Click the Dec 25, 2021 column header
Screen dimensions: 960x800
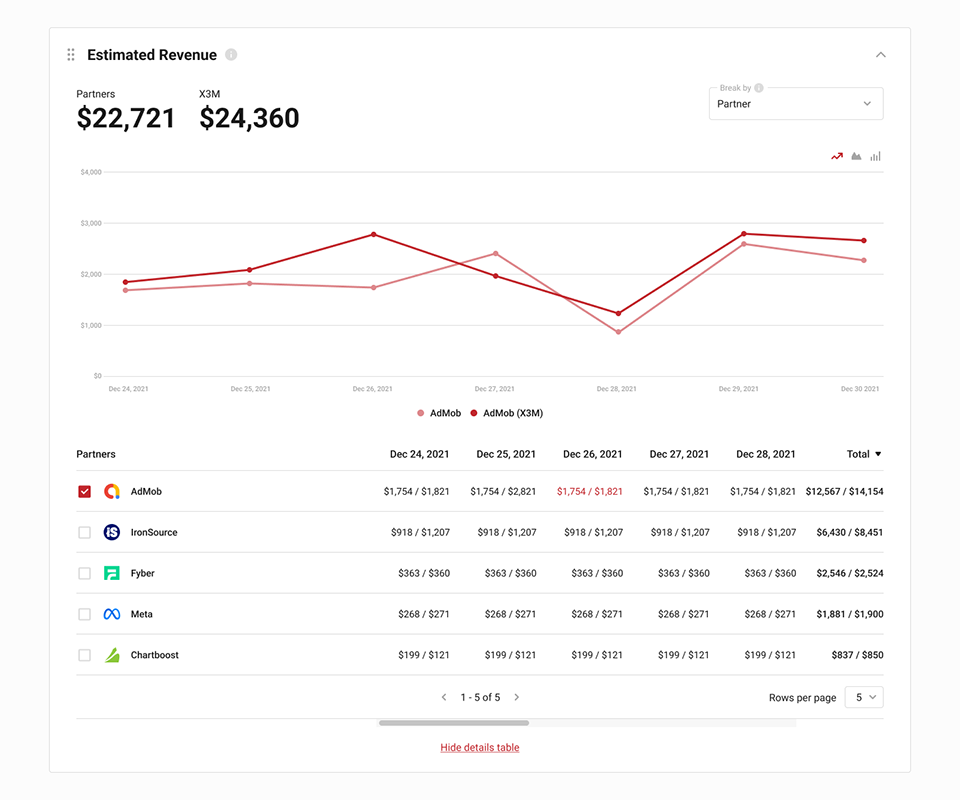pos(506,454)
